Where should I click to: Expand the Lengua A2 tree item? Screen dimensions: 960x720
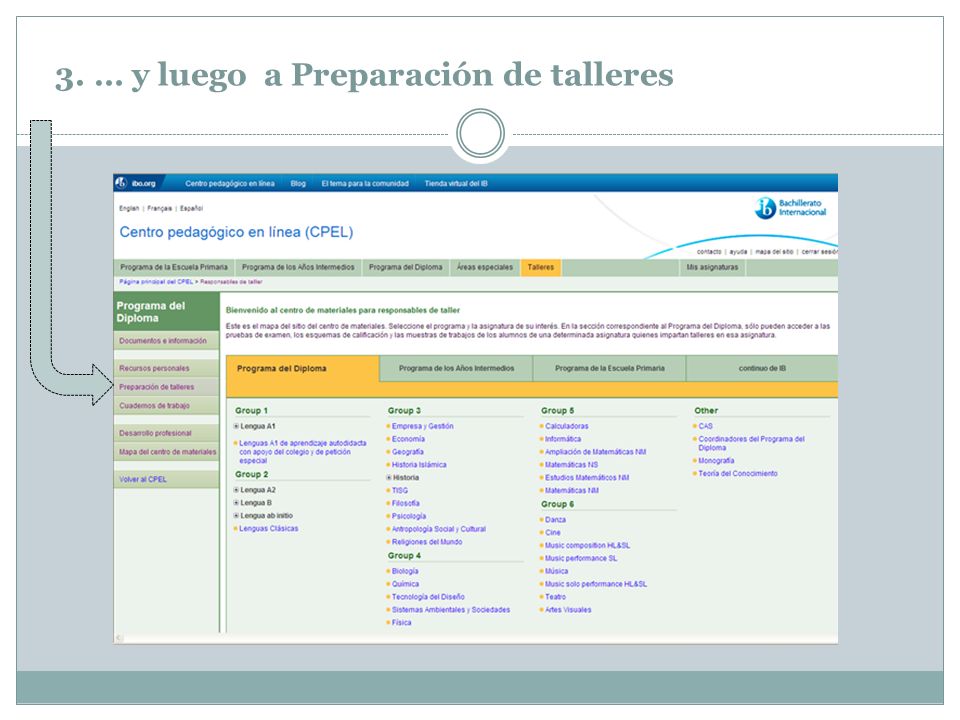[236, 490]
